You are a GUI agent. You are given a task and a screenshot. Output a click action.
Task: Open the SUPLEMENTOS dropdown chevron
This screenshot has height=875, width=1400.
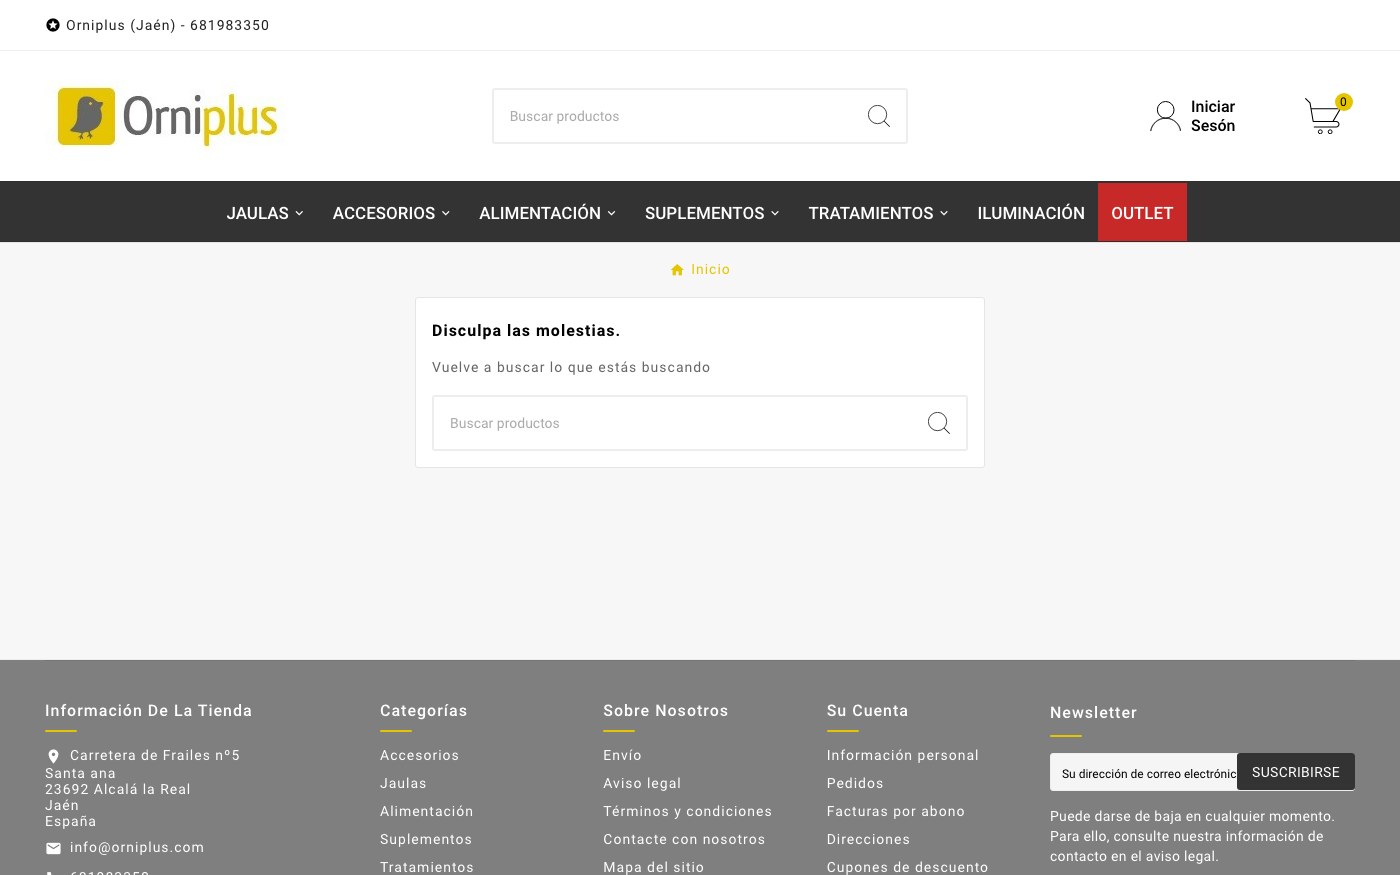[775, 213]
